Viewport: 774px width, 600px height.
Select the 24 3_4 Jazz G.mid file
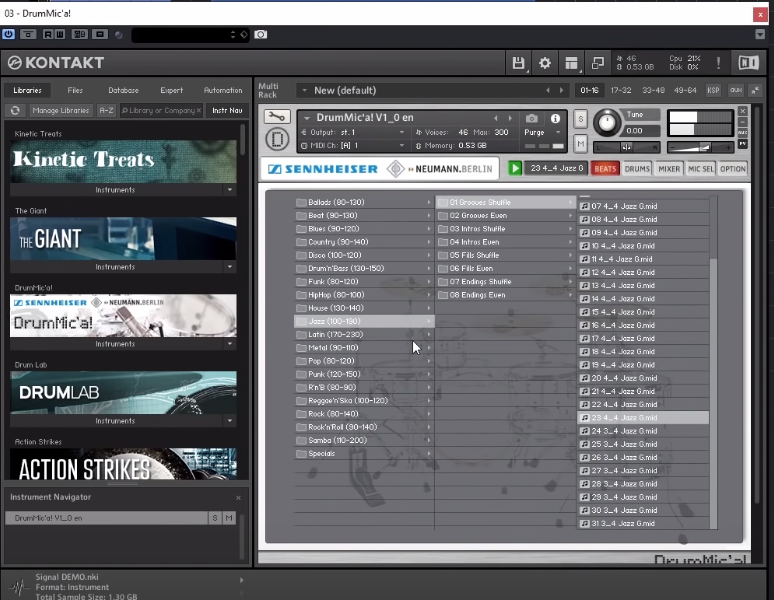pyautogui.click(x=643, y=431)
